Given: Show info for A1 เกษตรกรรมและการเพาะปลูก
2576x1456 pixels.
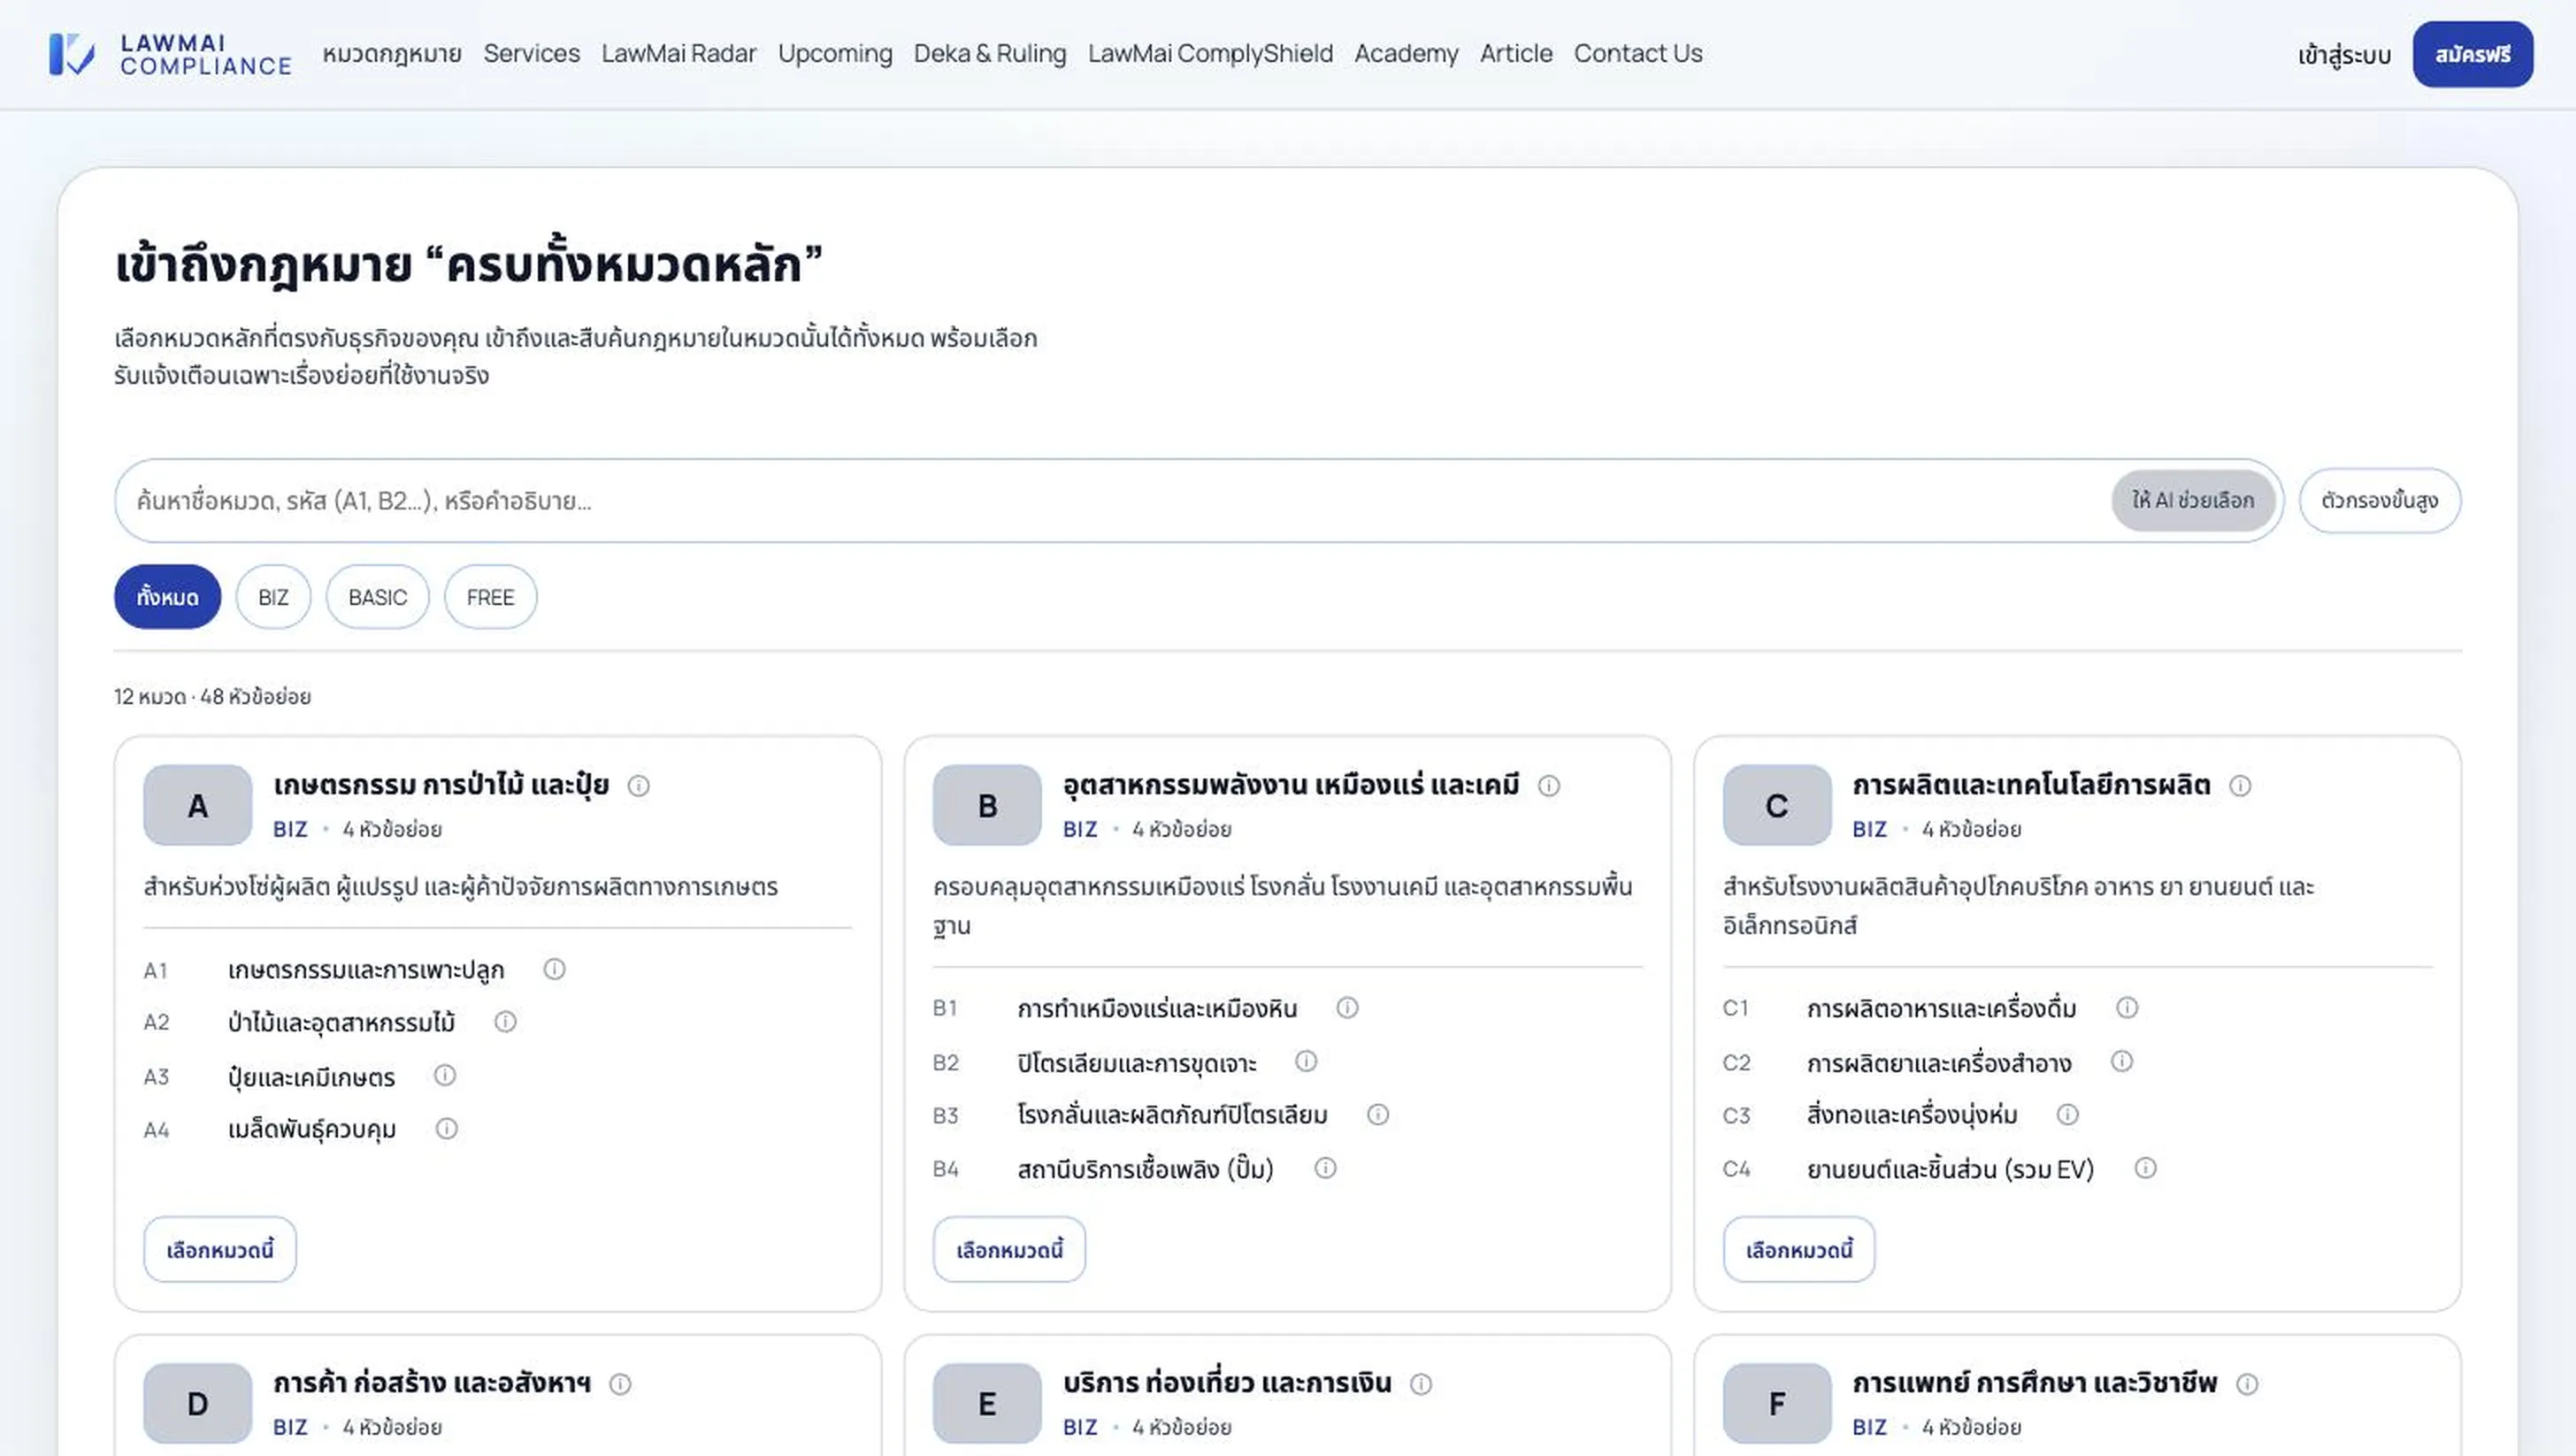Looking at the screenshot, I should 554,969.
